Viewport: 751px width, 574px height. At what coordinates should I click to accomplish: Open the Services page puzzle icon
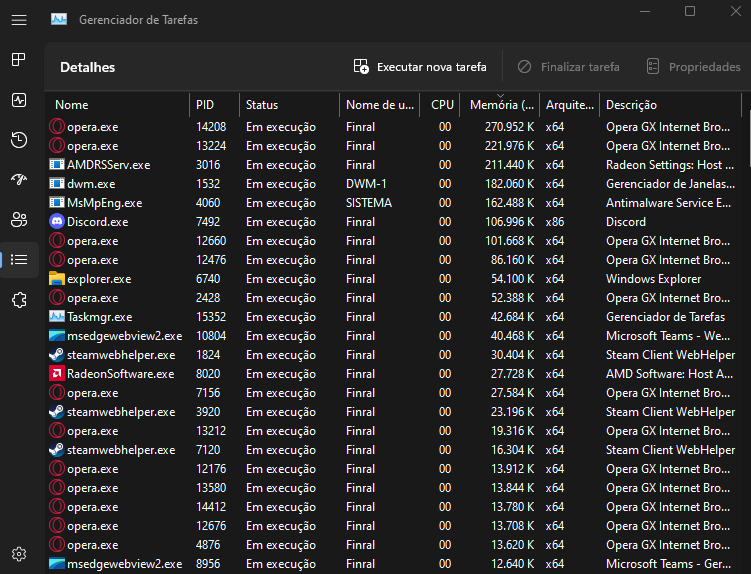click(19, 300)
